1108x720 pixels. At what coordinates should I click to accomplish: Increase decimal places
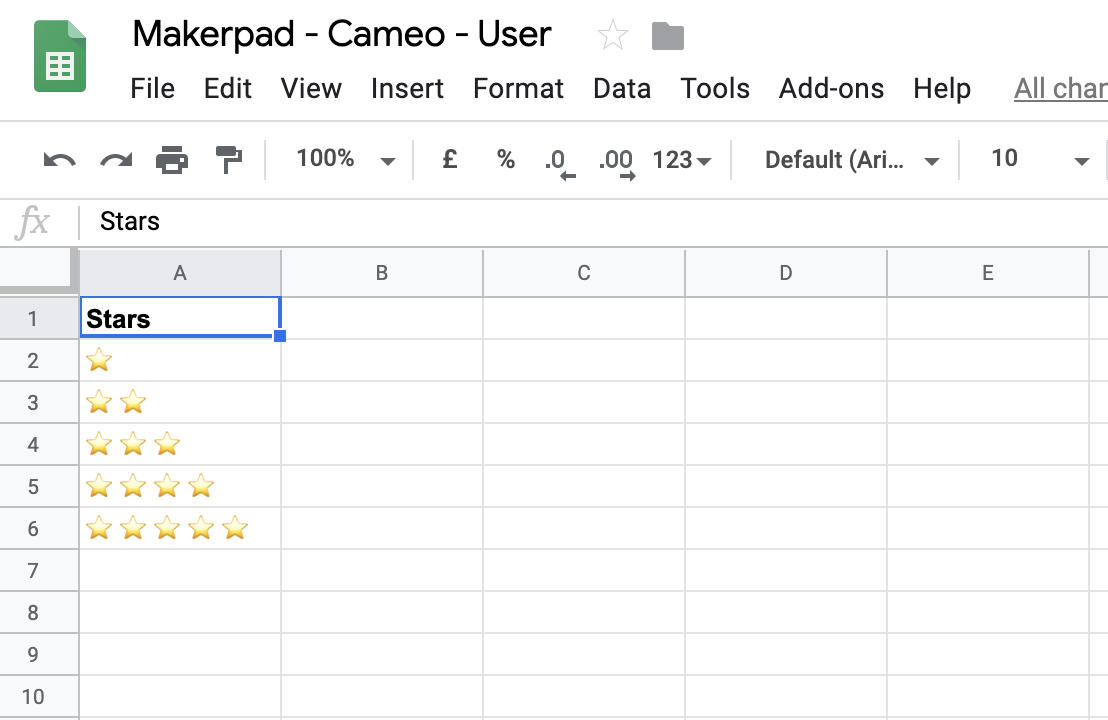615,161
